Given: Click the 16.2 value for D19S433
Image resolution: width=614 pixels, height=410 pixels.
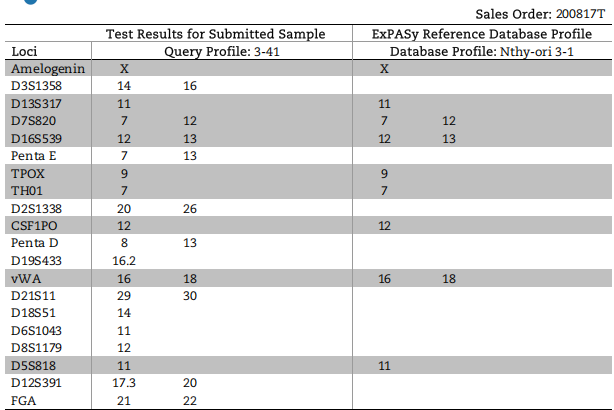Looking at the screenshot, I should coord(125,261).
